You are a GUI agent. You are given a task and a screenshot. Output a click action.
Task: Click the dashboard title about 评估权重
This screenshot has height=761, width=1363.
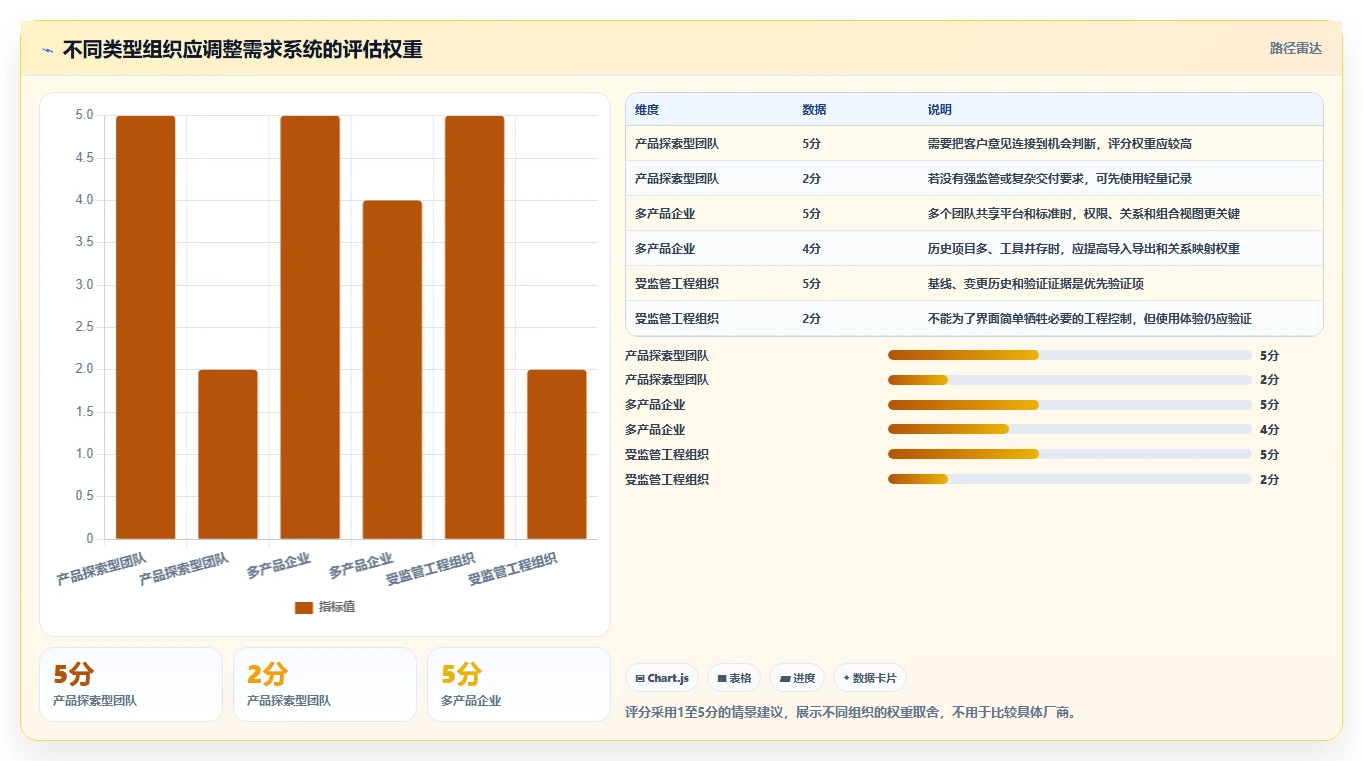(x=242, y=49)
